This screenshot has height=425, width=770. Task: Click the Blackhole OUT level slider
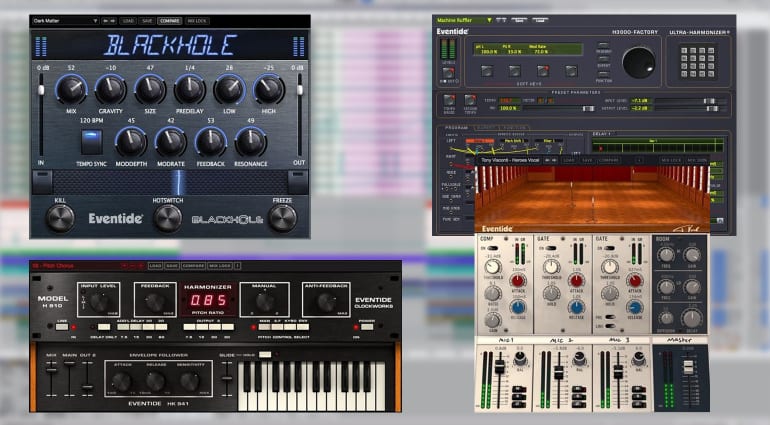click(x=300, y=114)
